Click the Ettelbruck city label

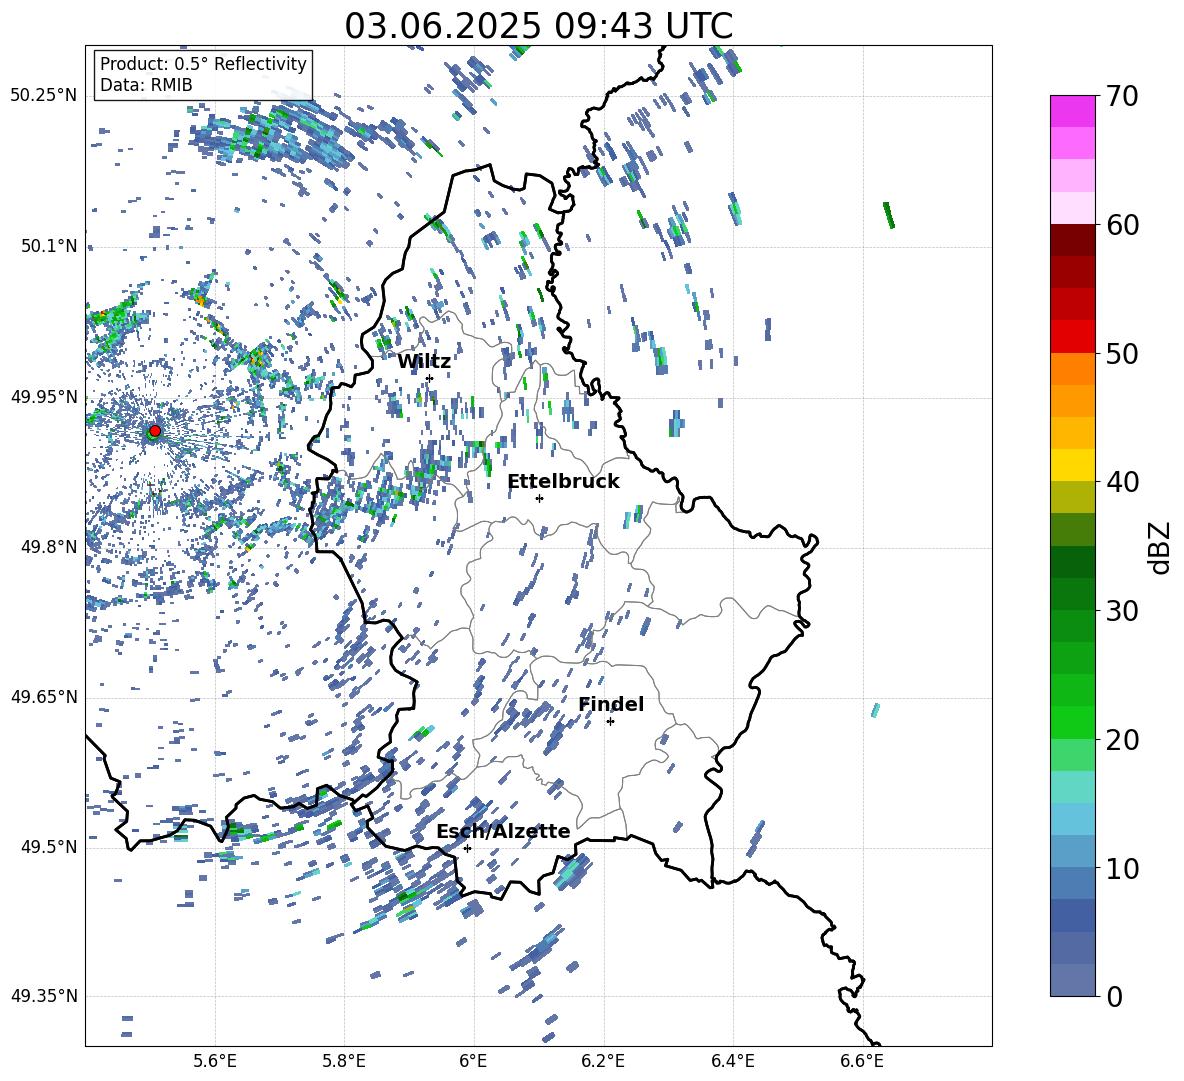pyautogui.click(x=563, y=482)
